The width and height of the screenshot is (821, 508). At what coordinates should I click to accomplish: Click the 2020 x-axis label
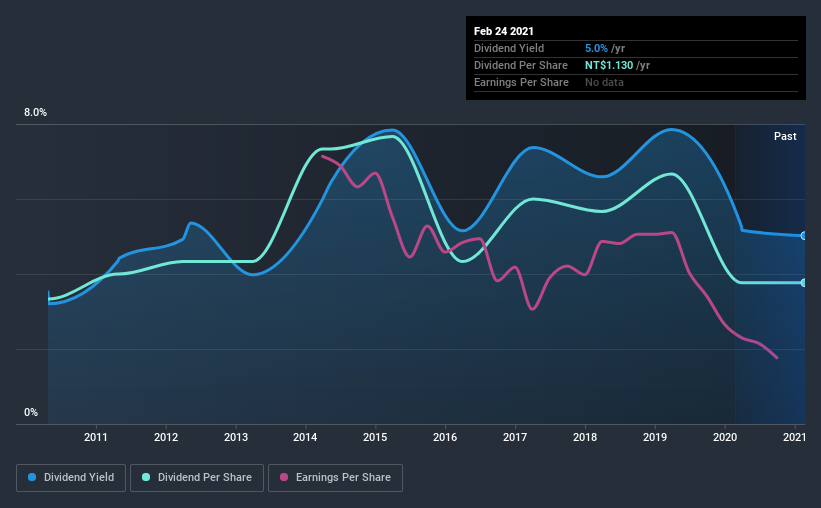pyautogui.click(x=725, y=437)
